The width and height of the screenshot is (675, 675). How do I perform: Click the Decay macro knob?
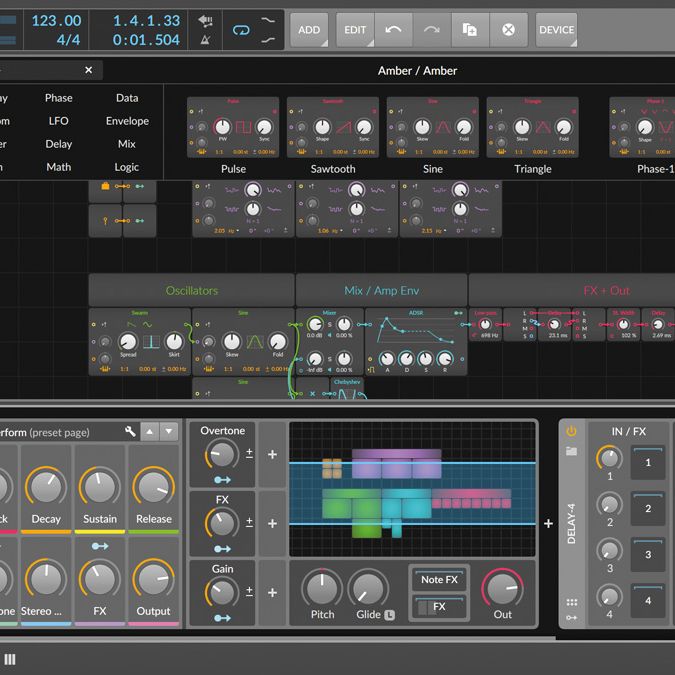pyautogui.click(x=46, y=487)
